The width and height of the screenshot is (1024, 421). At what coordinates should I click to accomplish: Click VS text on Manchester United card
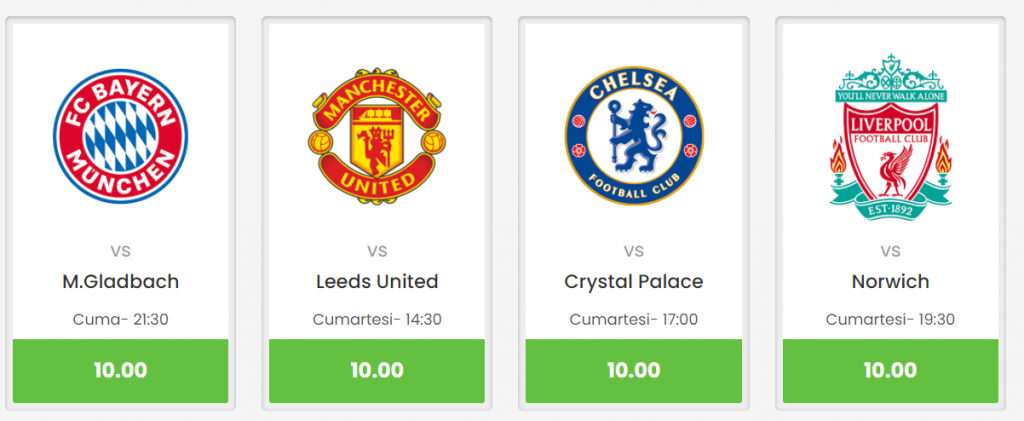click(x=377, y=251)
